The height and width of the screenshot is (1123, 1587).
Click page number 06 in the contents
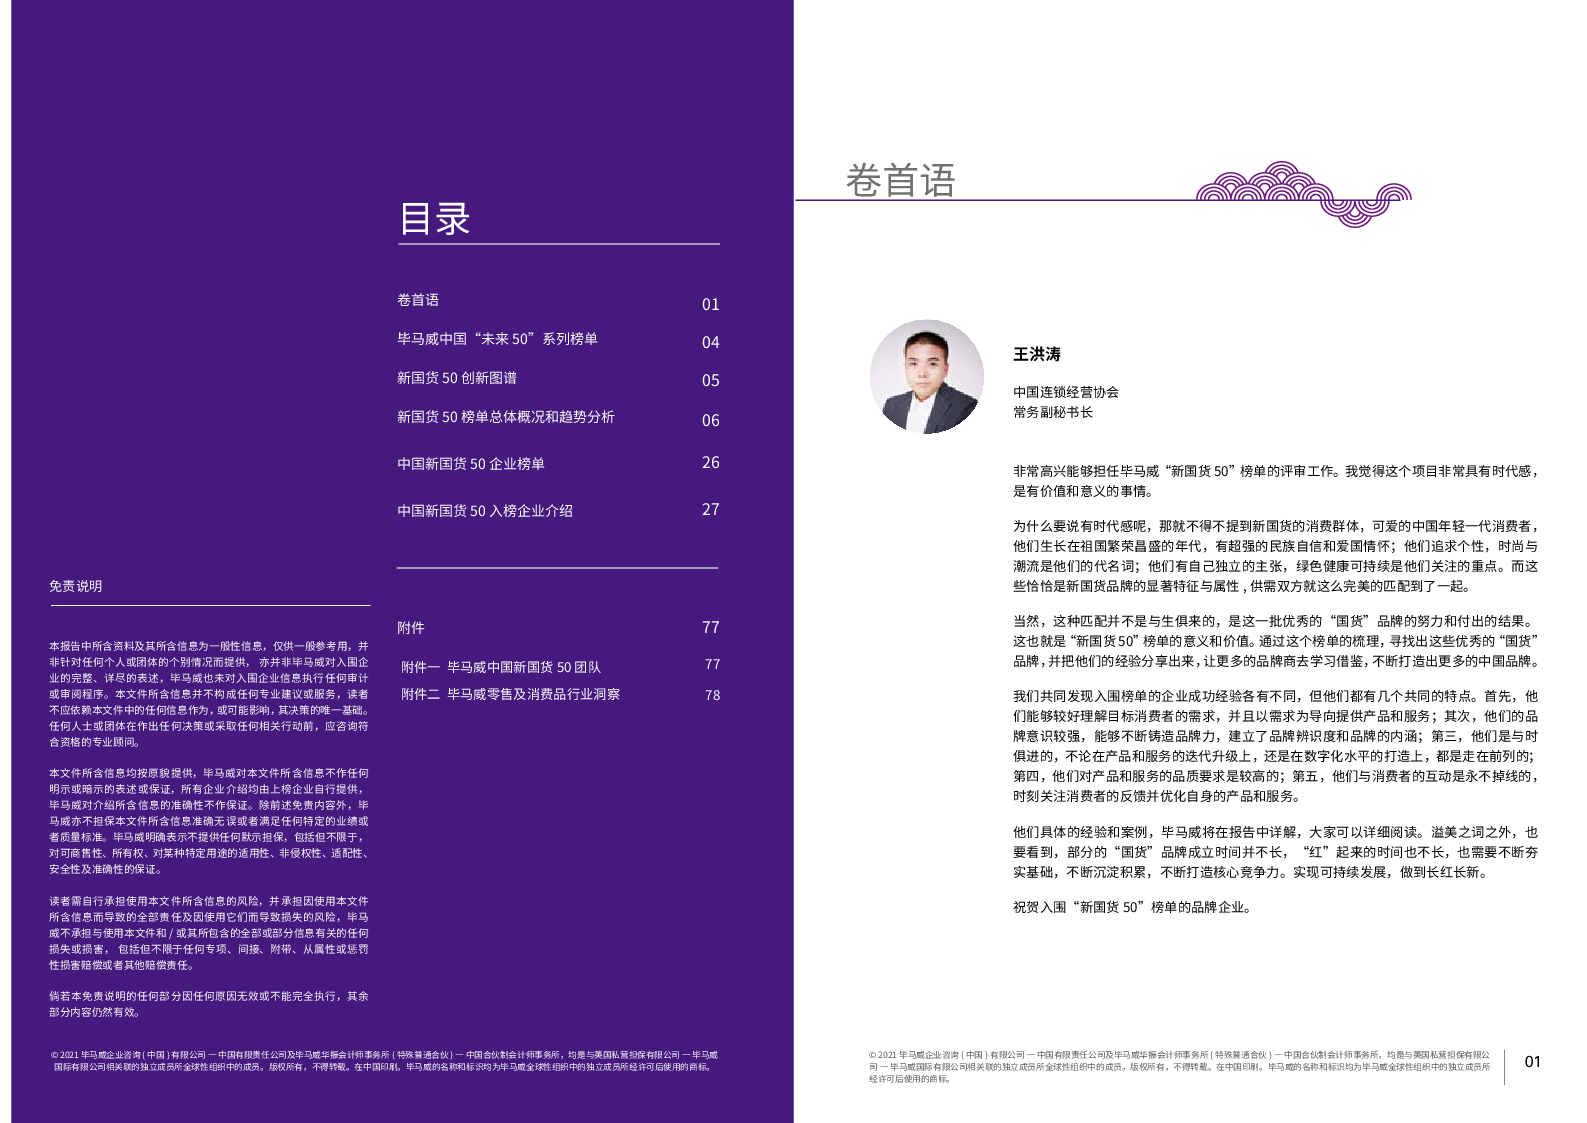(710, 421)
